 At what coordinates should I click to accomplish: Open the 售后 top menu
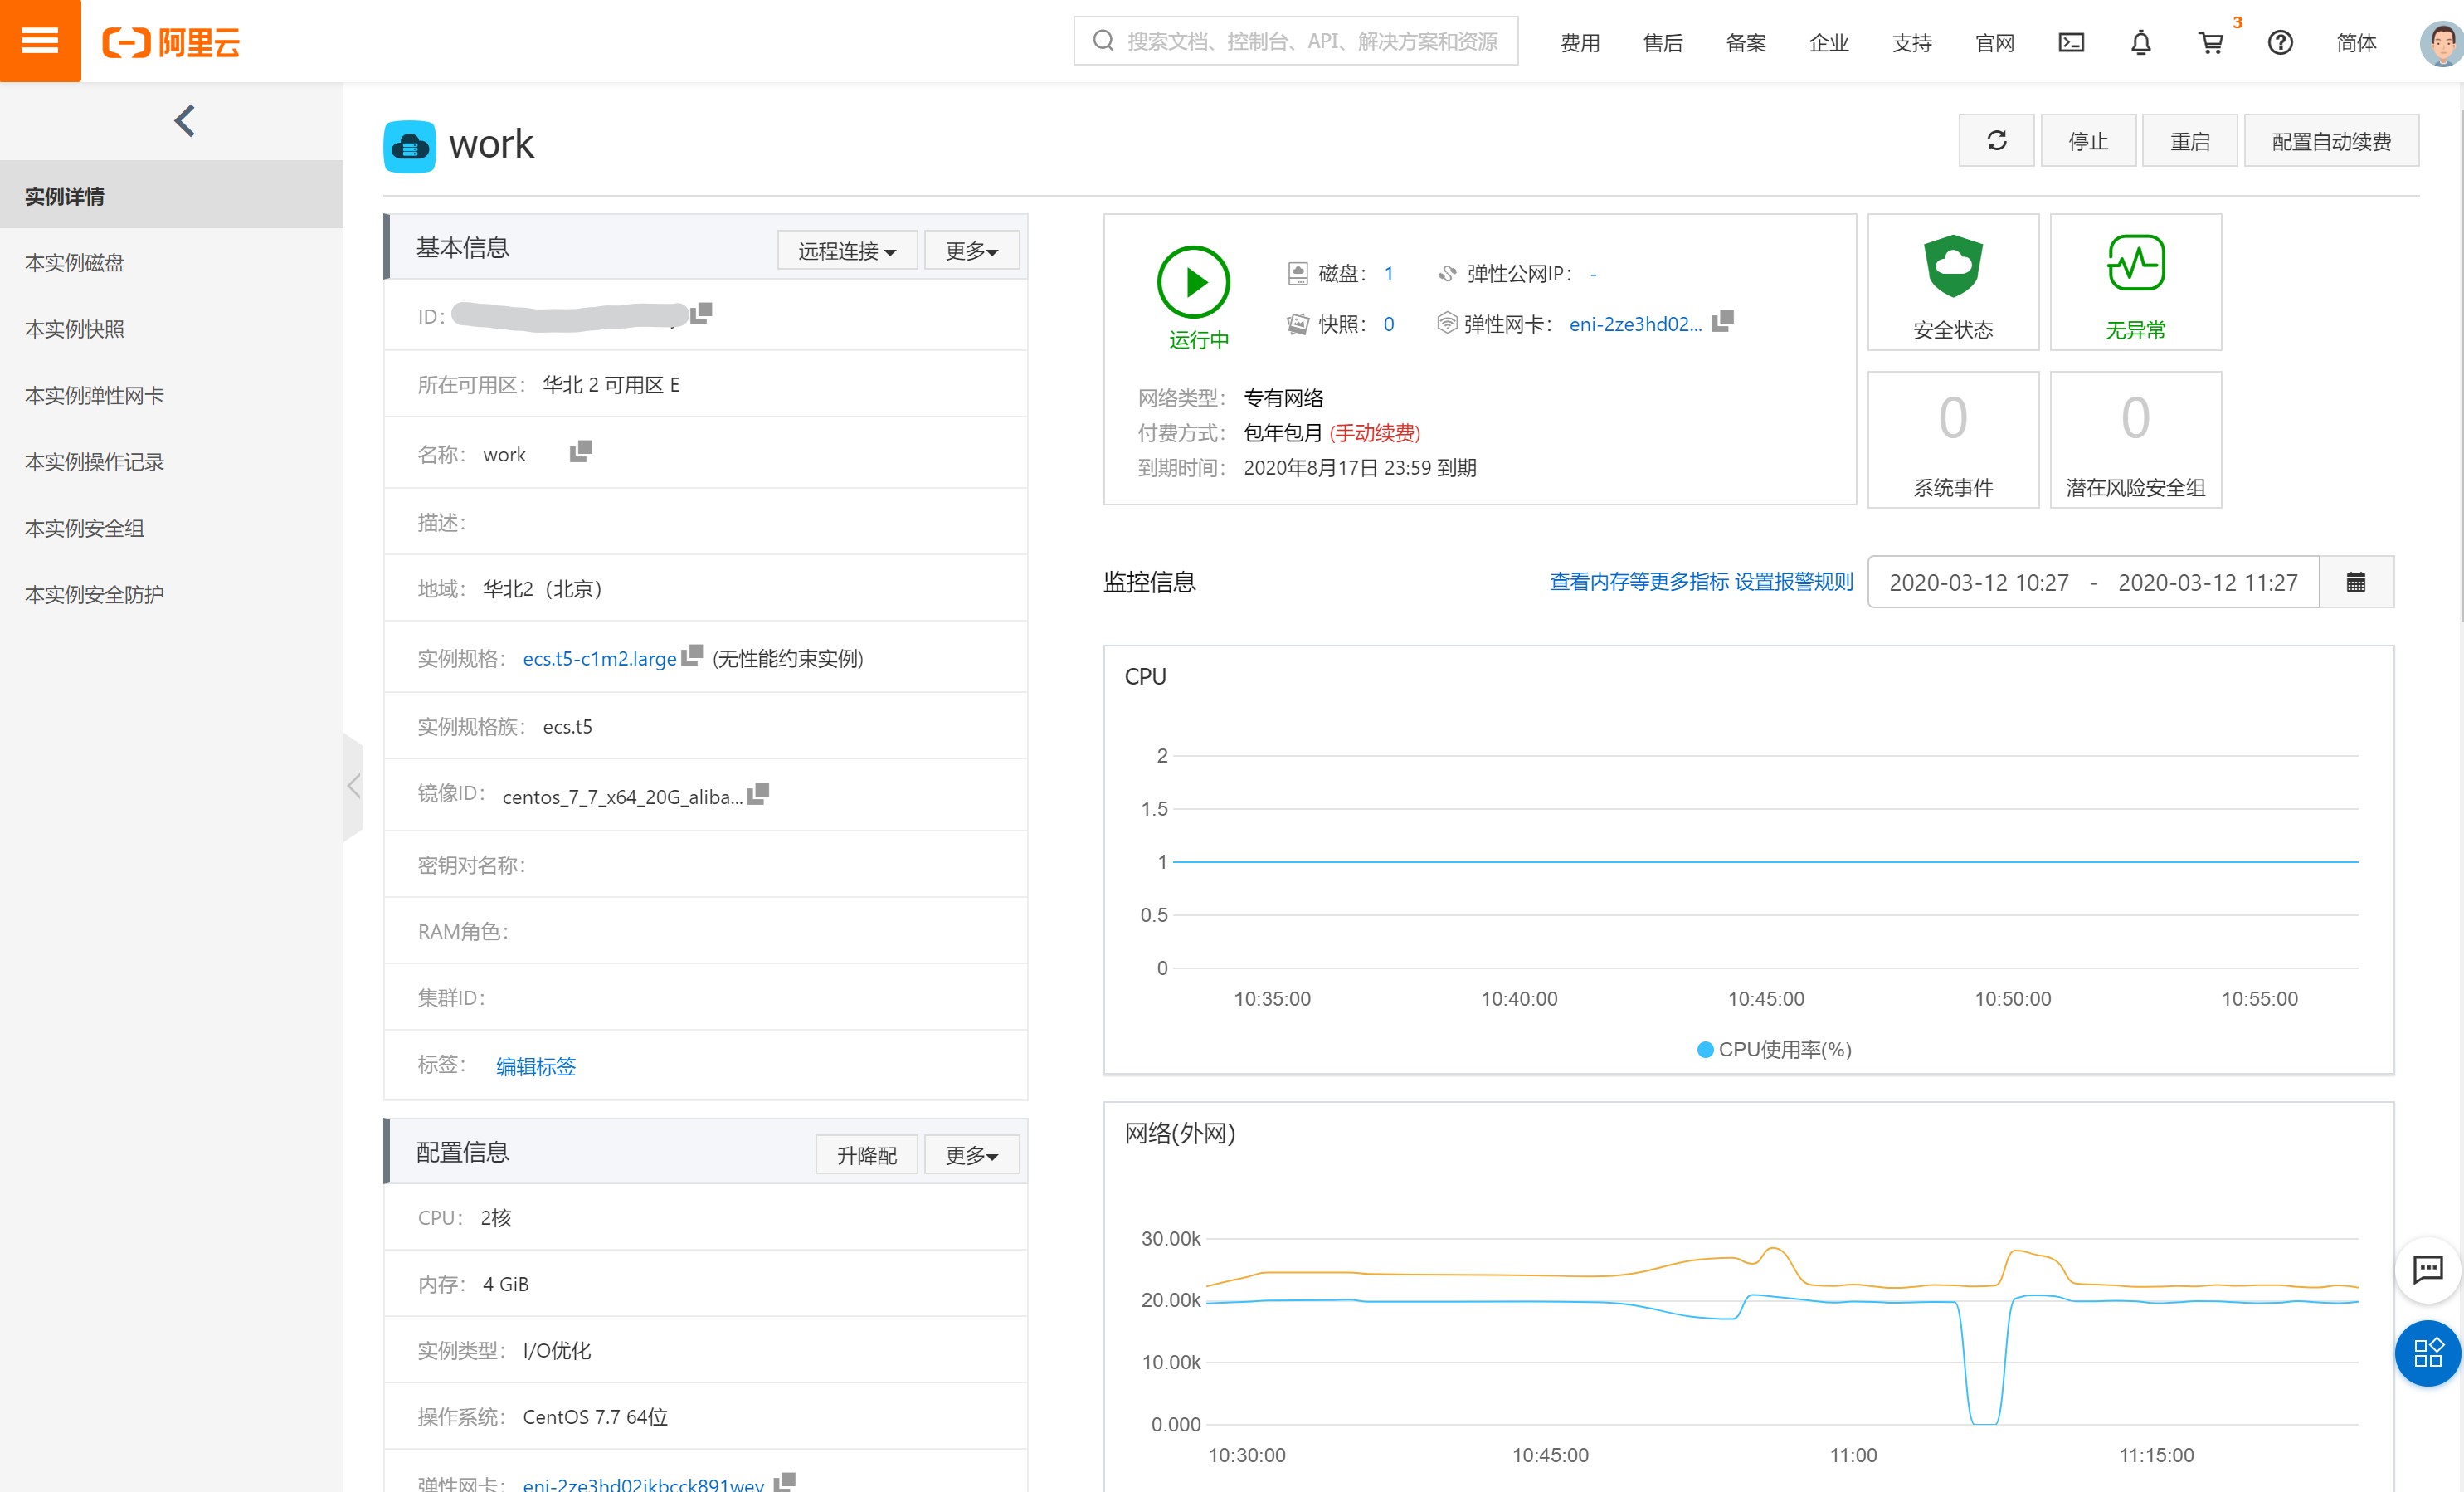1663,43
